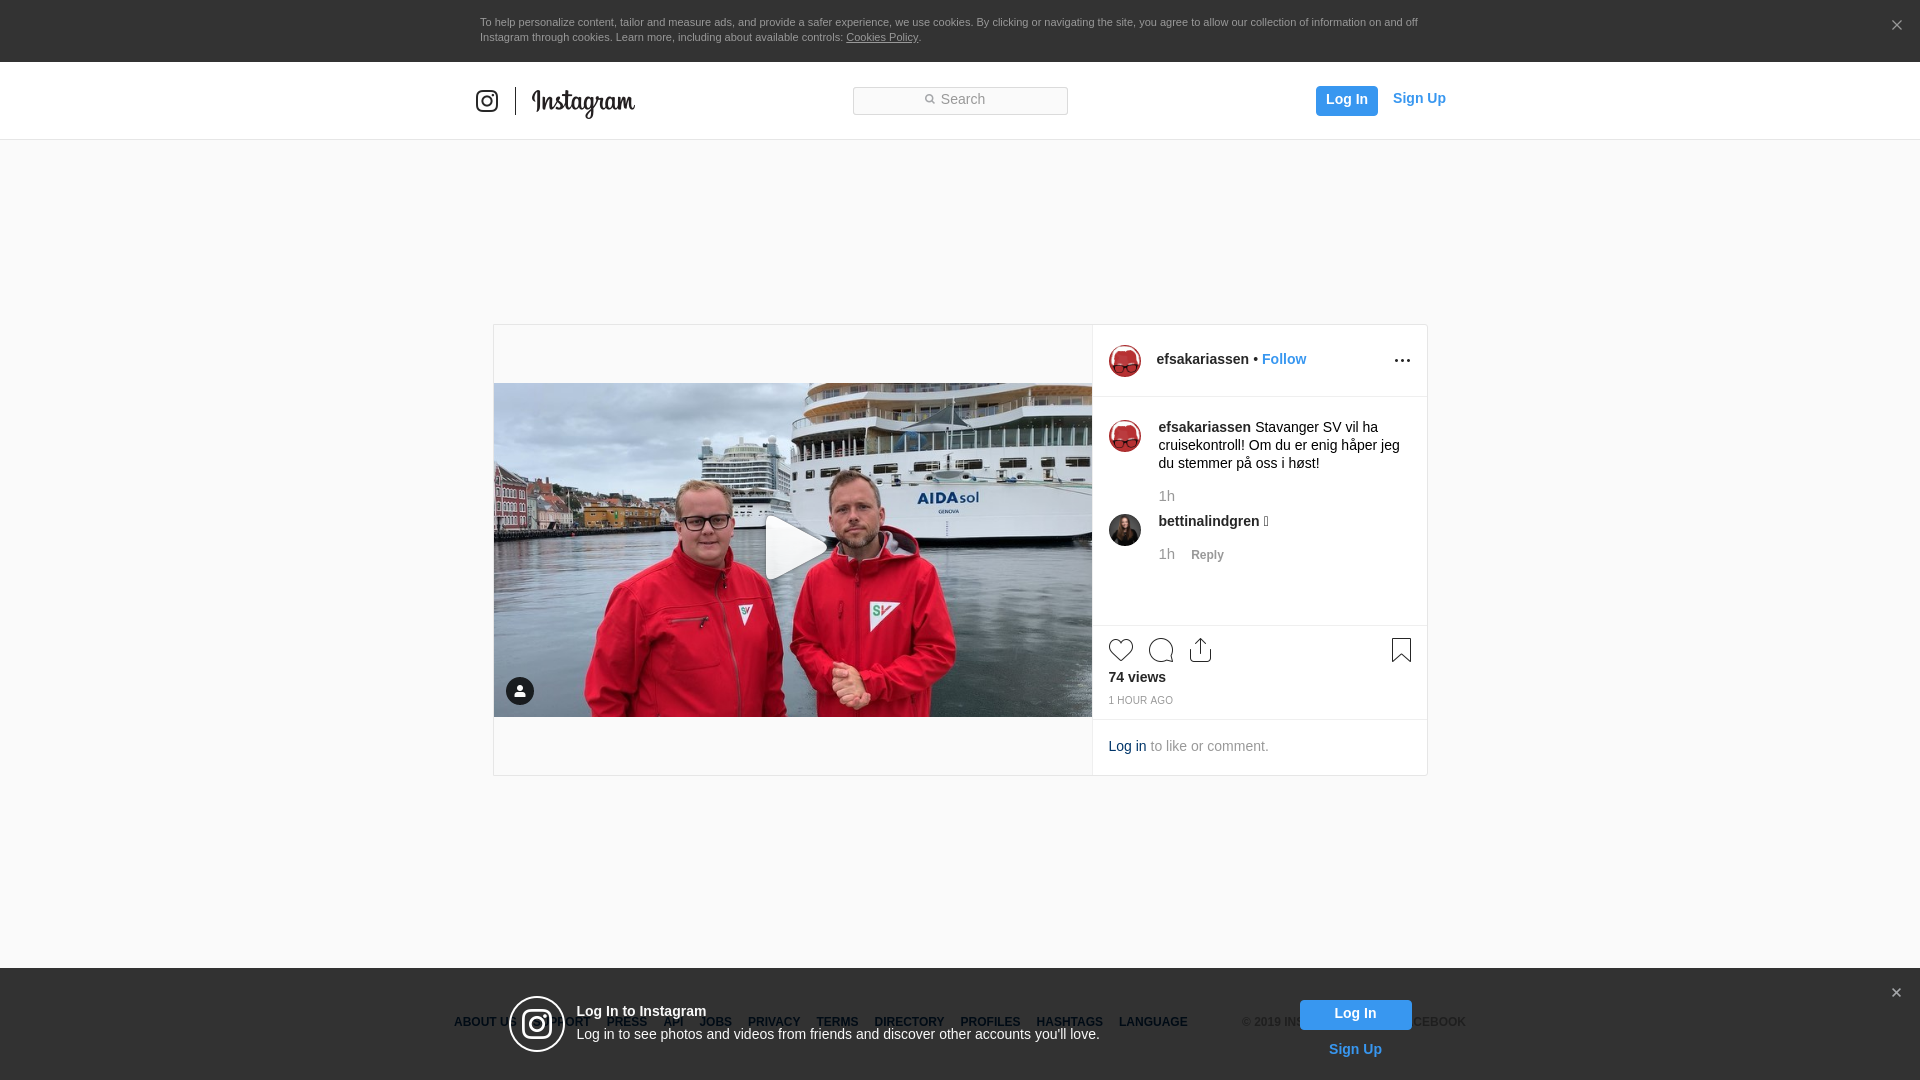This screenshot has height=1080, width=1920.
Task: Open PRIVACY footer link
Action: tap(774, 1022)
